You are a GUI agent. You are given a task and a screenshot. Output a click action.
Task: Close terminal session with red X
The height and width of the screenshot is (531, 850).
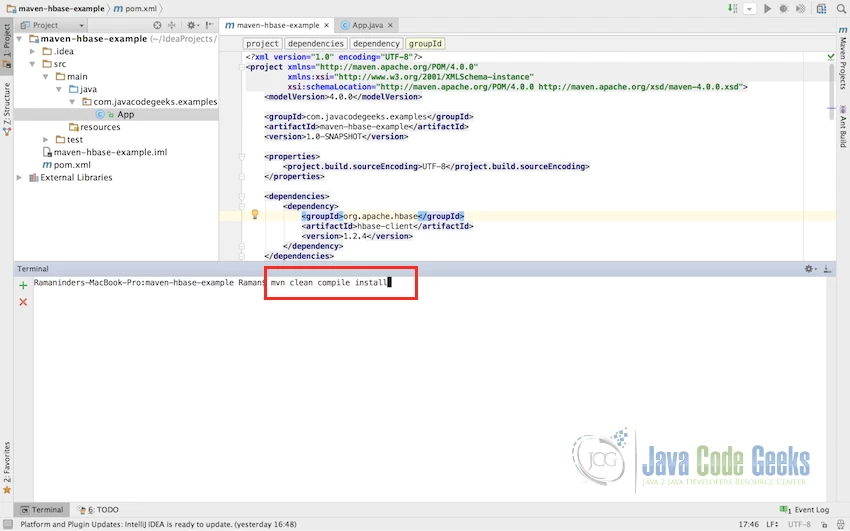tap(23, 302)
